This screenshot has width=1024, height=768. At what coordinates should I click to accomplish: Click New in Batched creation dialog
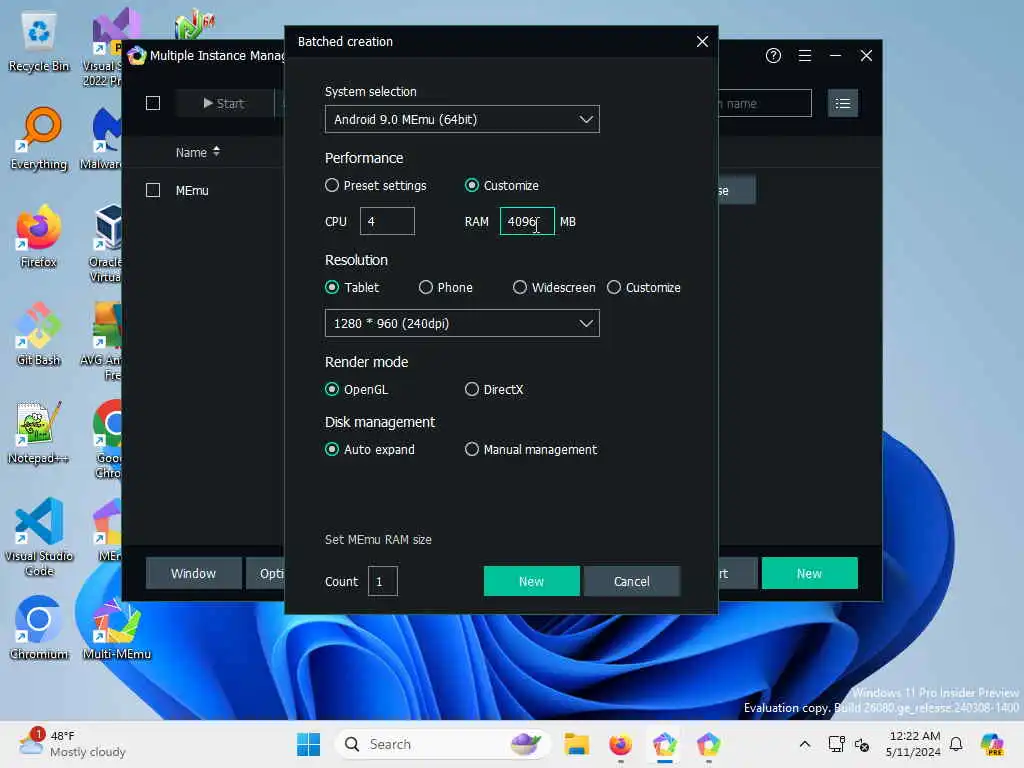coord(531,581)
